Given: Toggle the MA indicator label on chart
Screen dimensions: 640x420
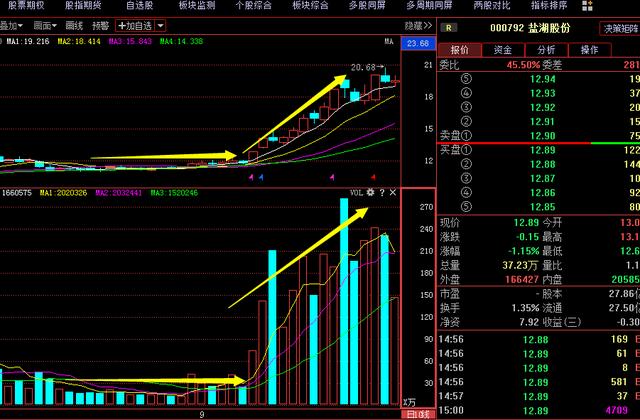Looking at the screenshot, I should click(389, 41).
